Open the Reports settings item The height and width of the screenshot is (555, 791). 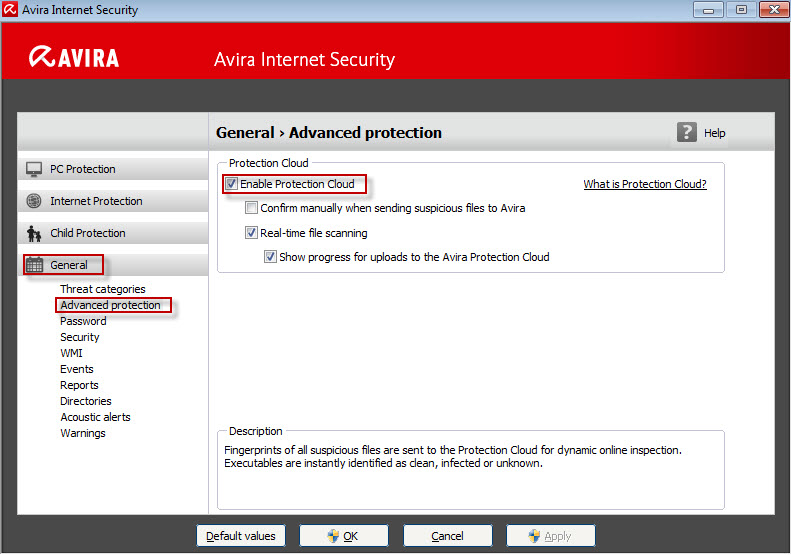79,385
